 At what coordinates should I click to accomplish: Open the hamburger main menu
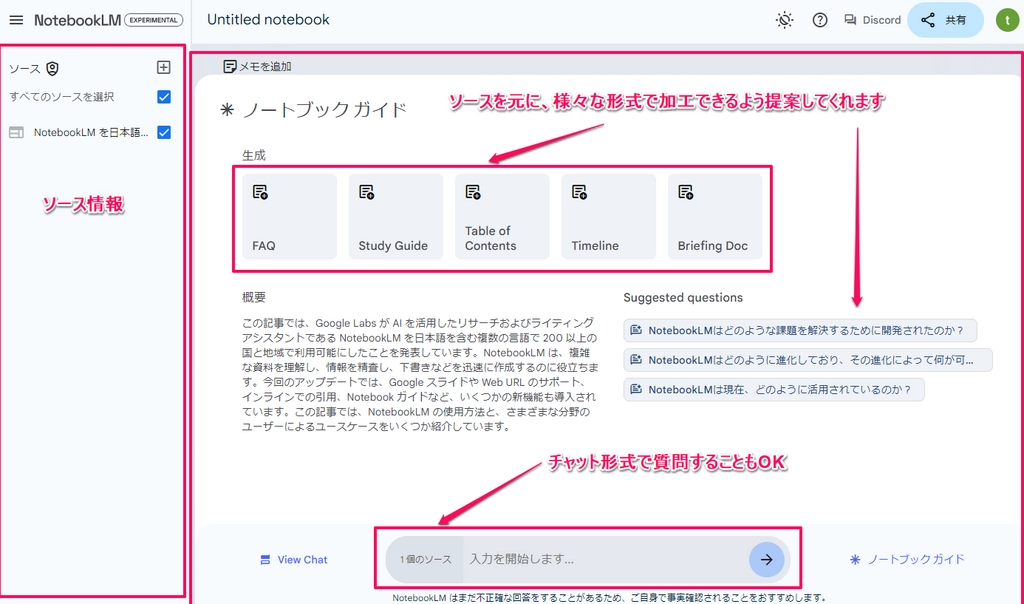[x=16, y=20]
